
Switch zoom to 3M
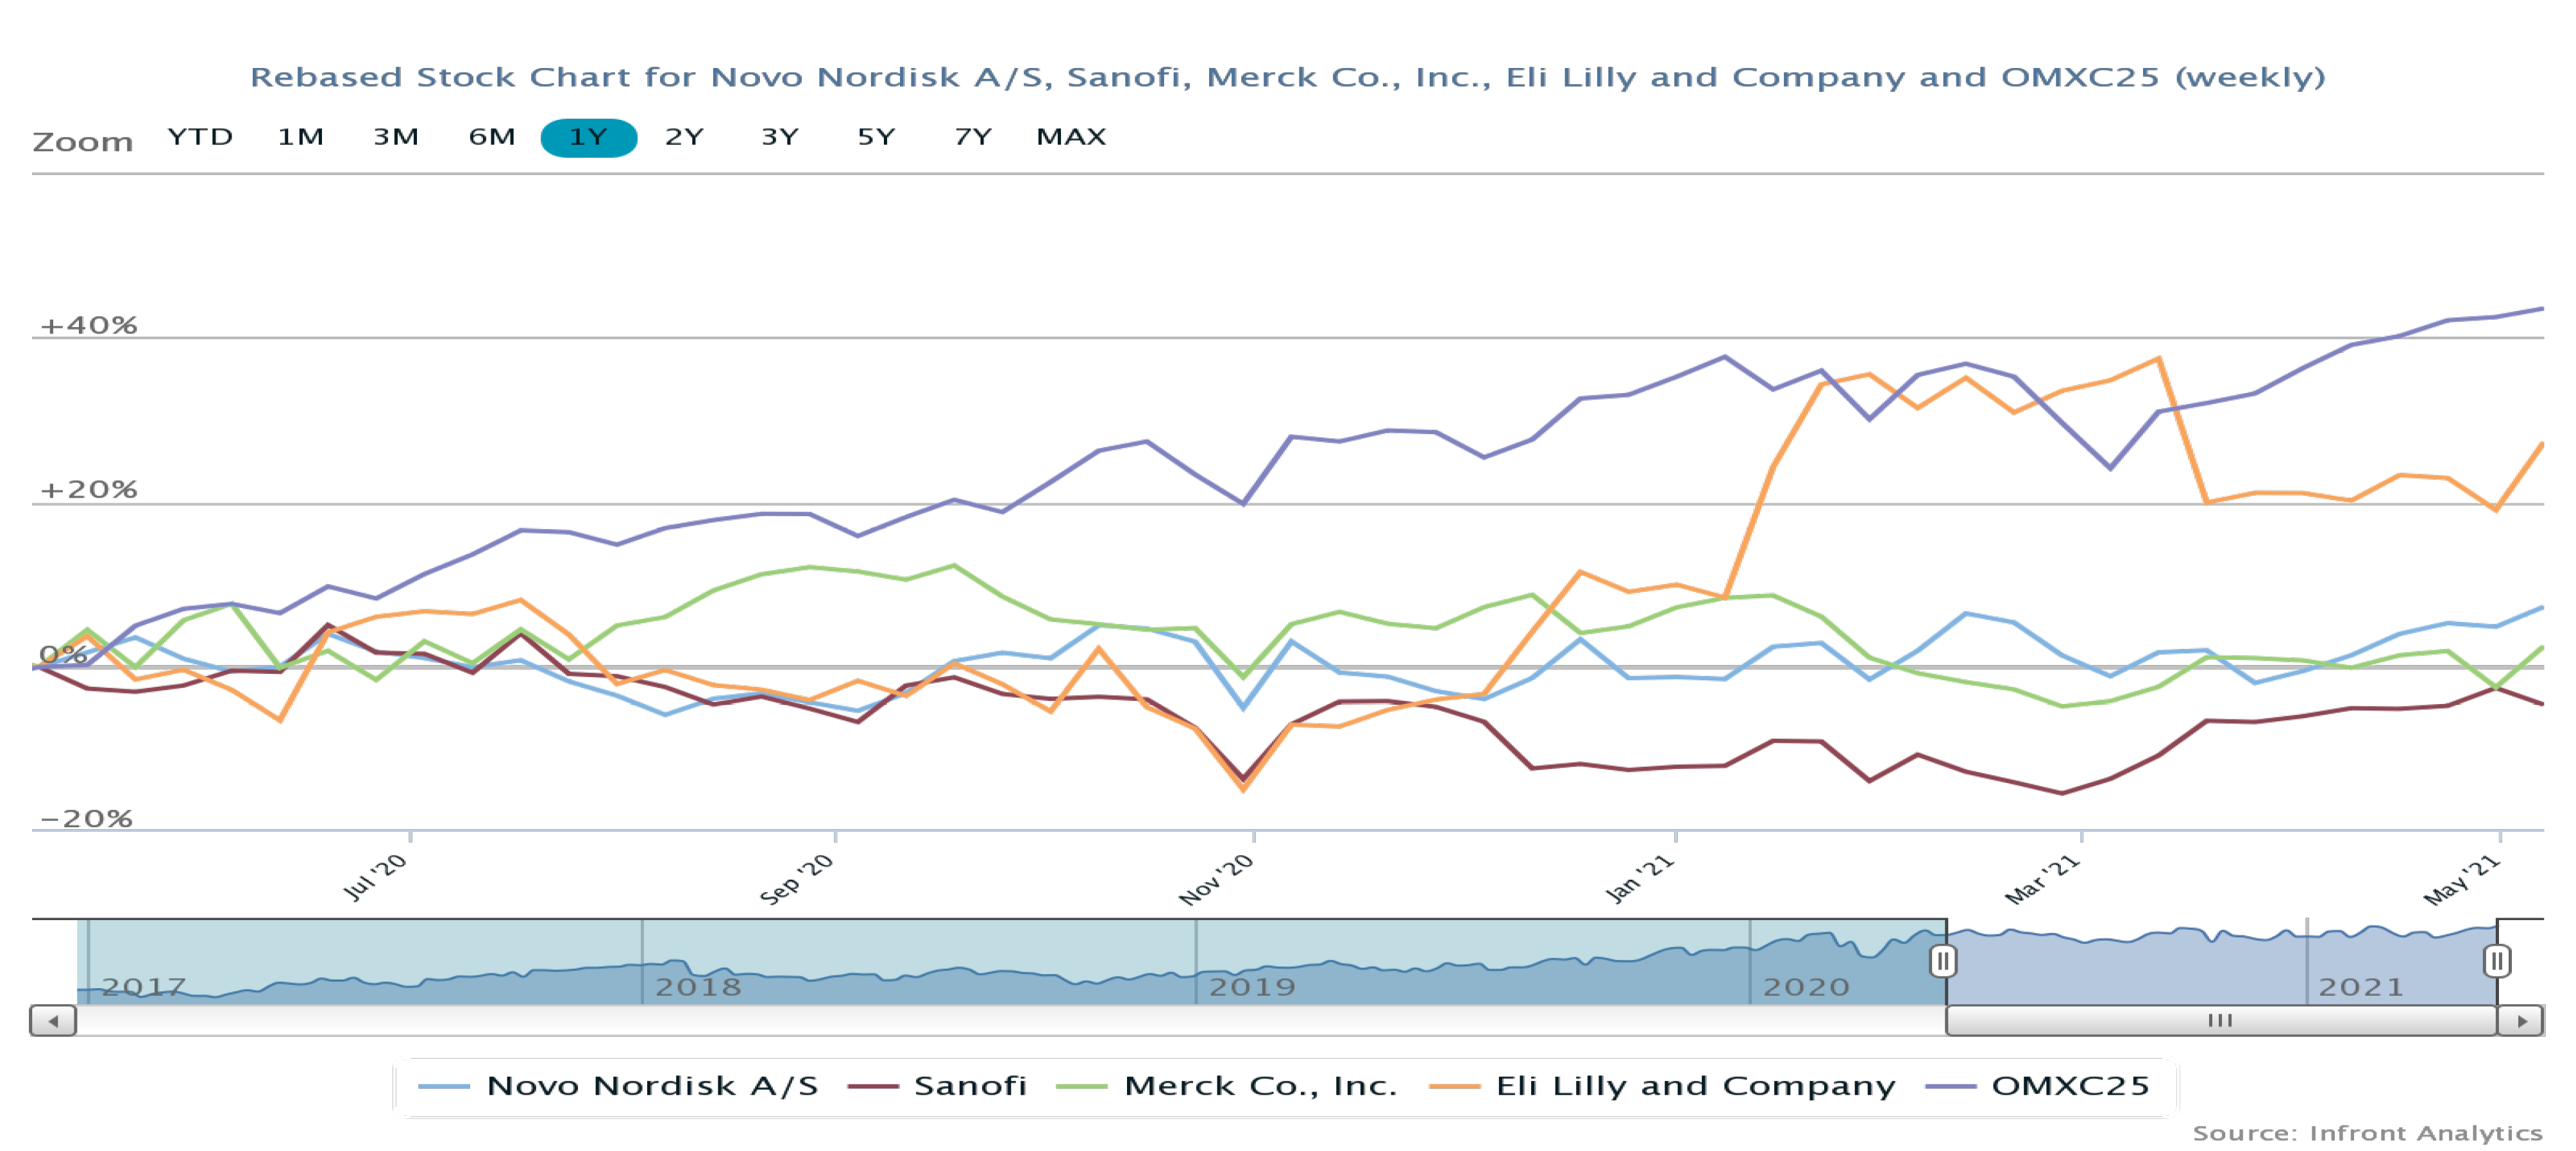click(x=396, y=137)
